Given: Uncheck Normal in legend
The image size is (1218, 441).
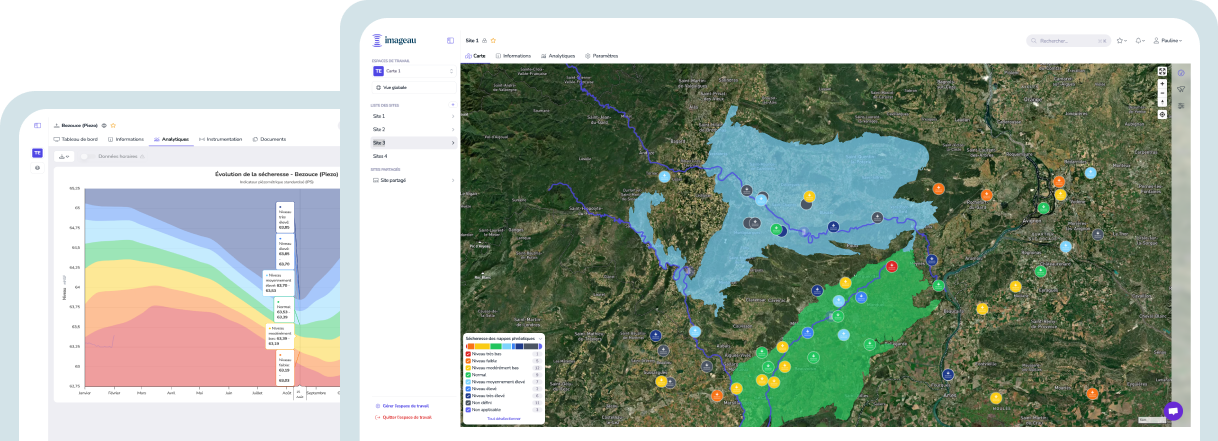Looking at the screenshot, I should [468, 375].
